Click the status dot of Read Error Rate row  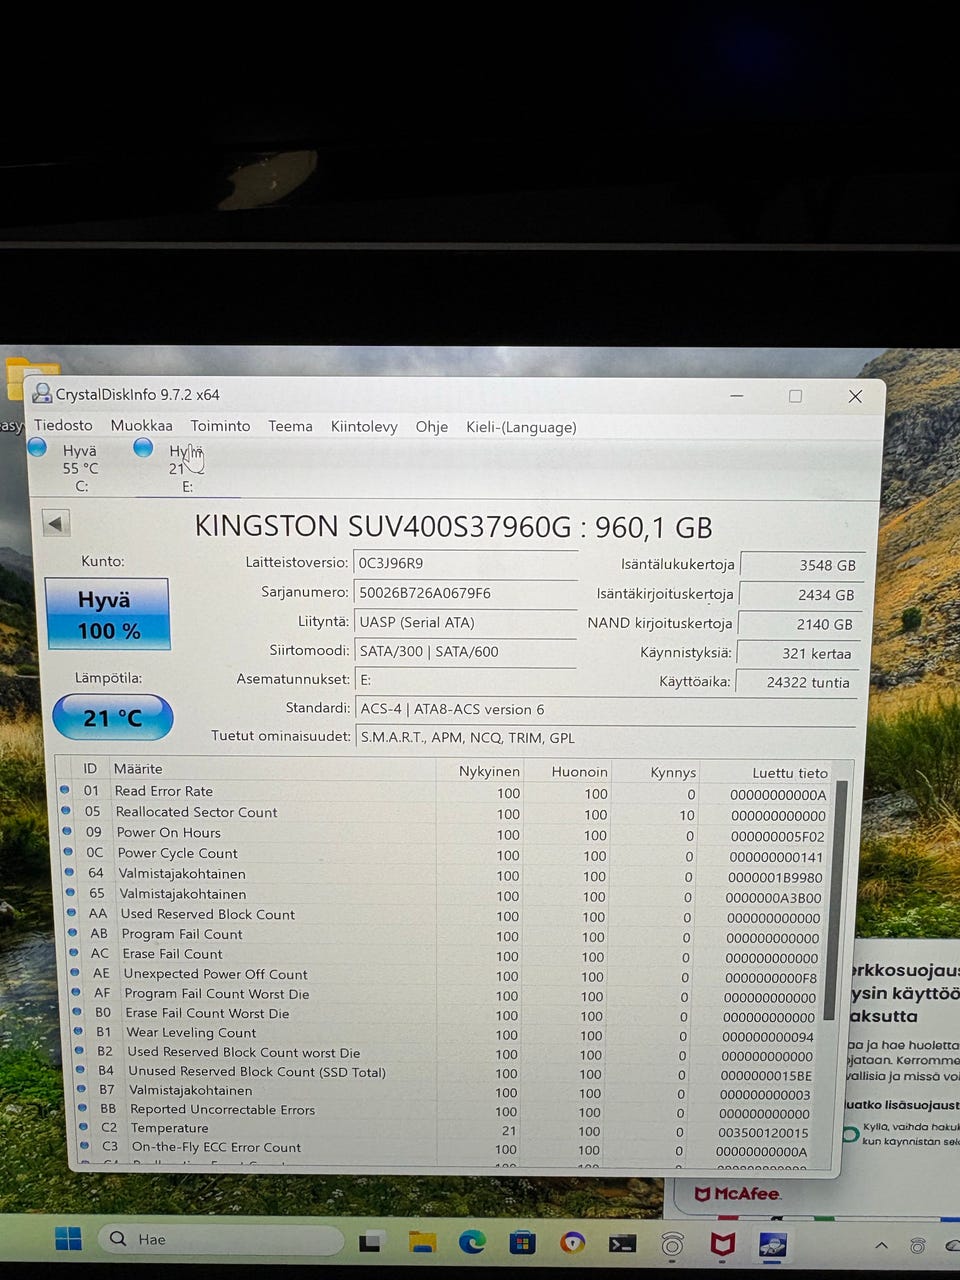(x=65, y=790)
